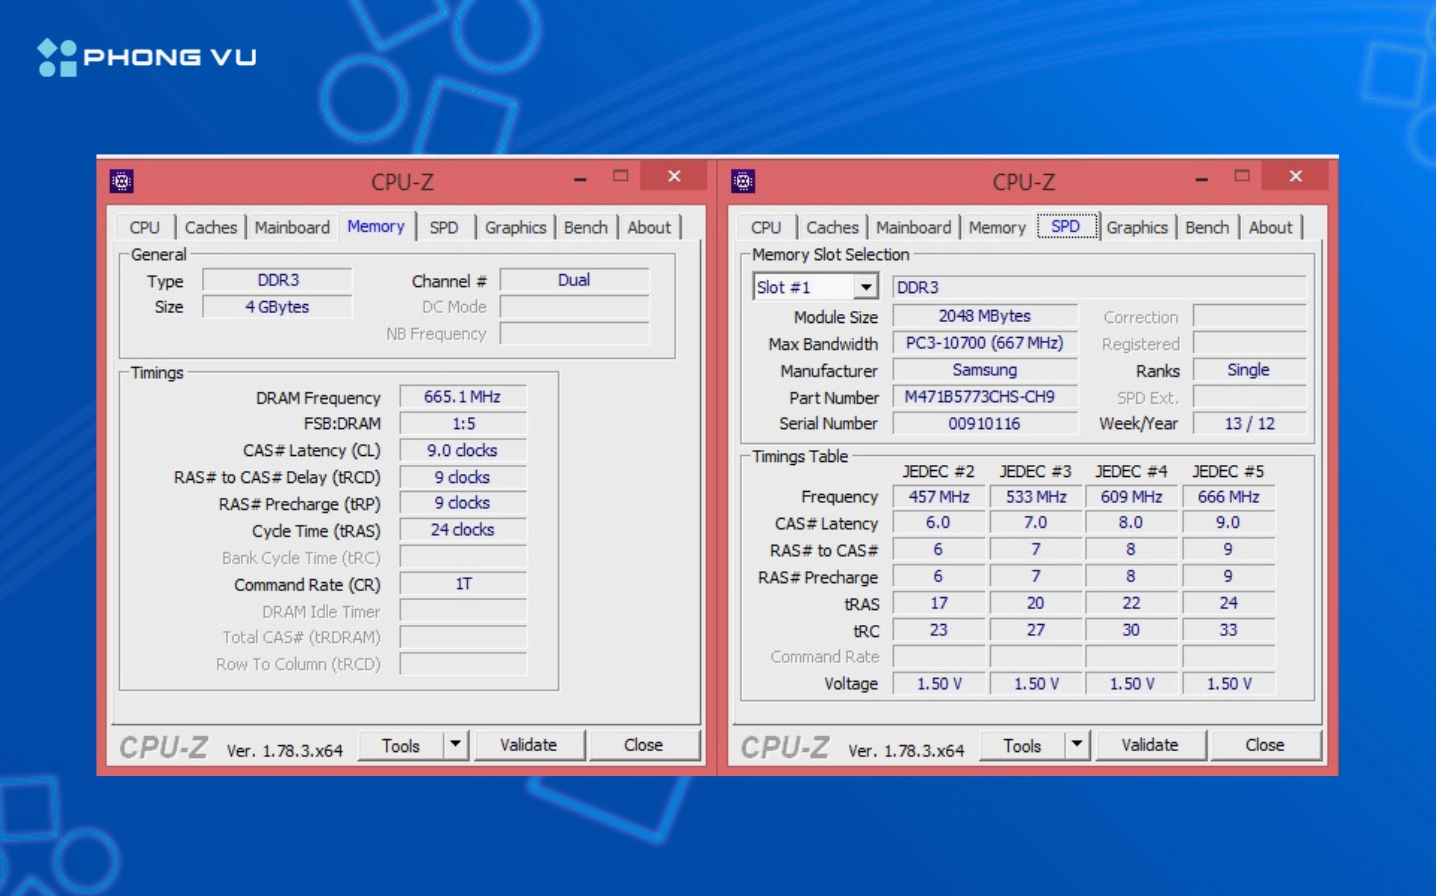Click the FSB:DRAM value 1:5
1436x896 pixels.
click(x=463, y=424)
